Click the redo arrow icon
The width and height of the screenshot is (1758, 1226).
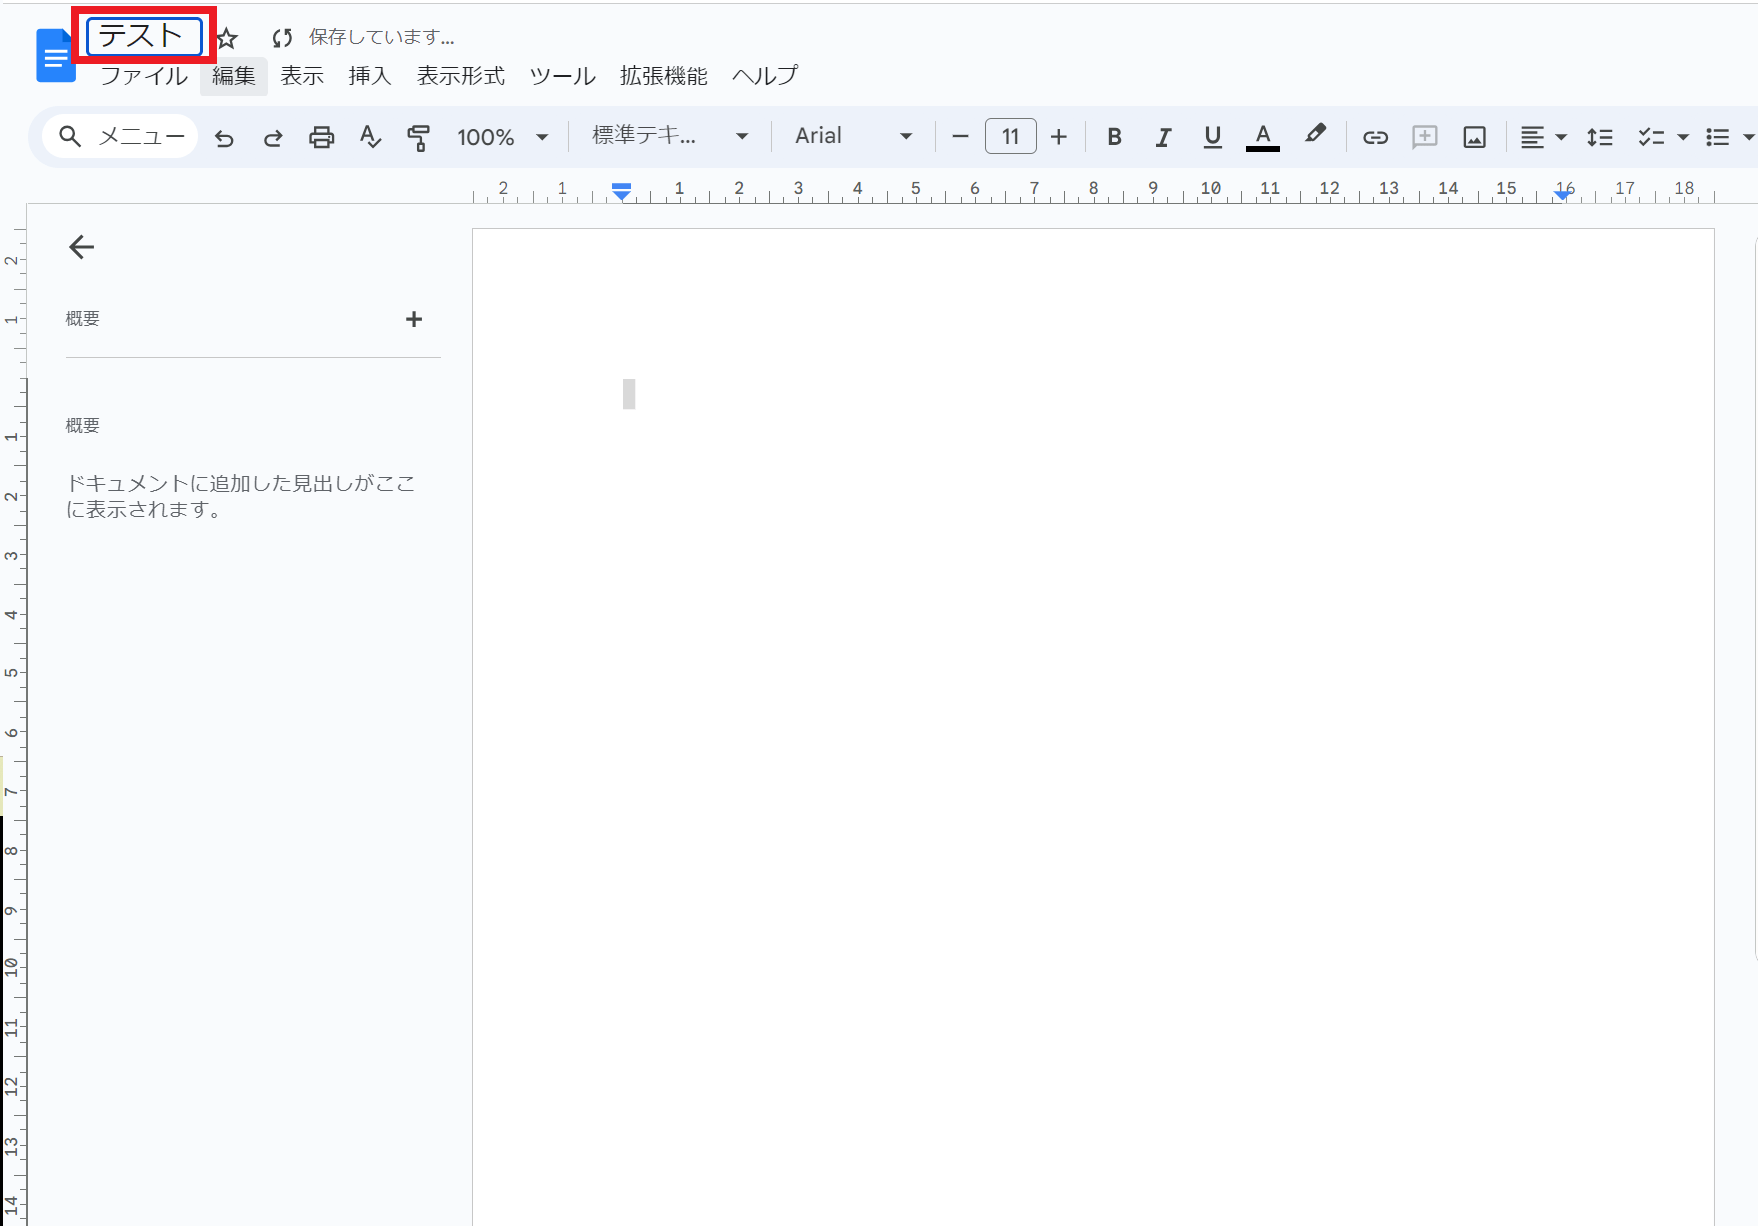272,138
